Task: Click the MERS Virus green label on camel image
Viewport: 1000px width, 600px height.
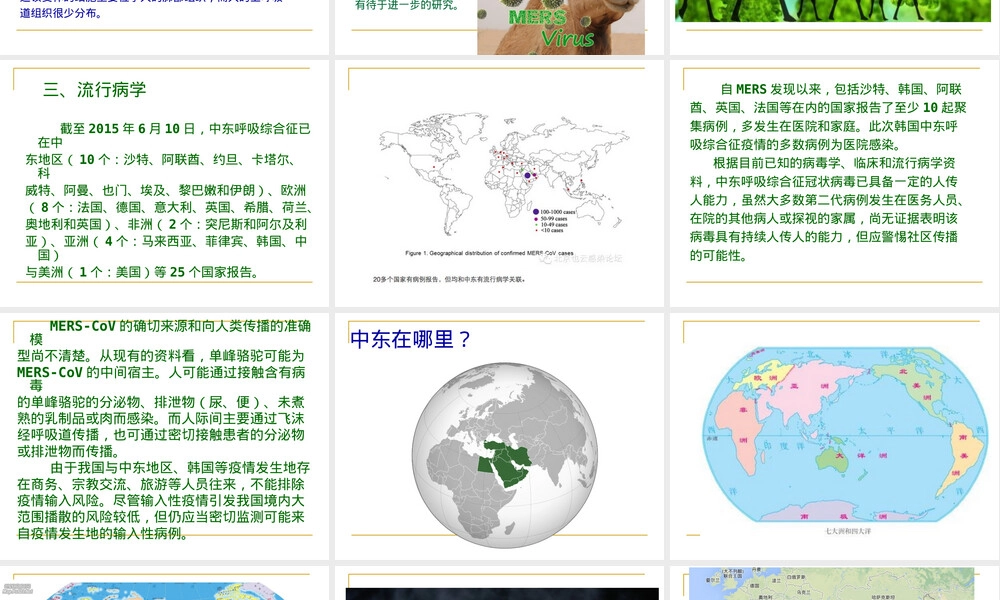Action: [x=552, y=27]
